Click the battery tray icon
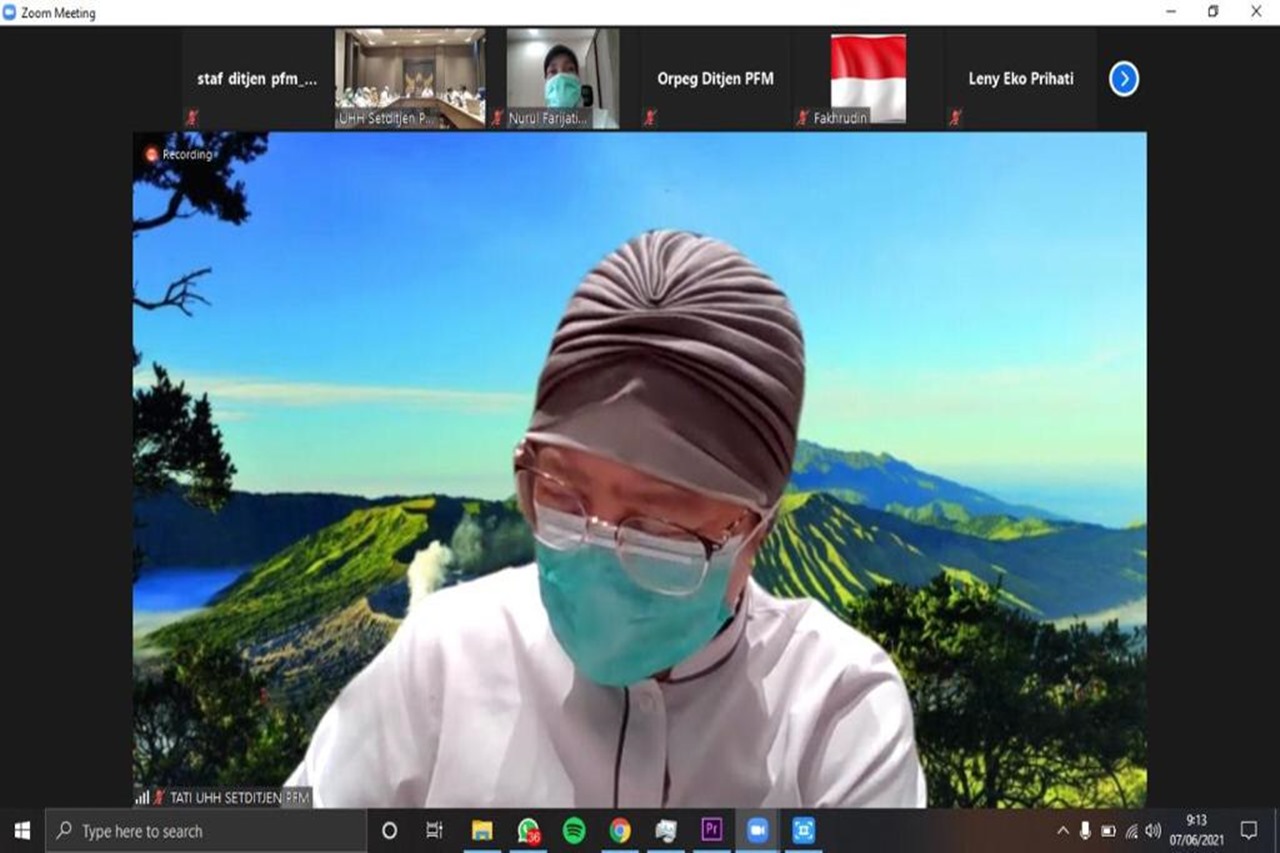 1108,830
